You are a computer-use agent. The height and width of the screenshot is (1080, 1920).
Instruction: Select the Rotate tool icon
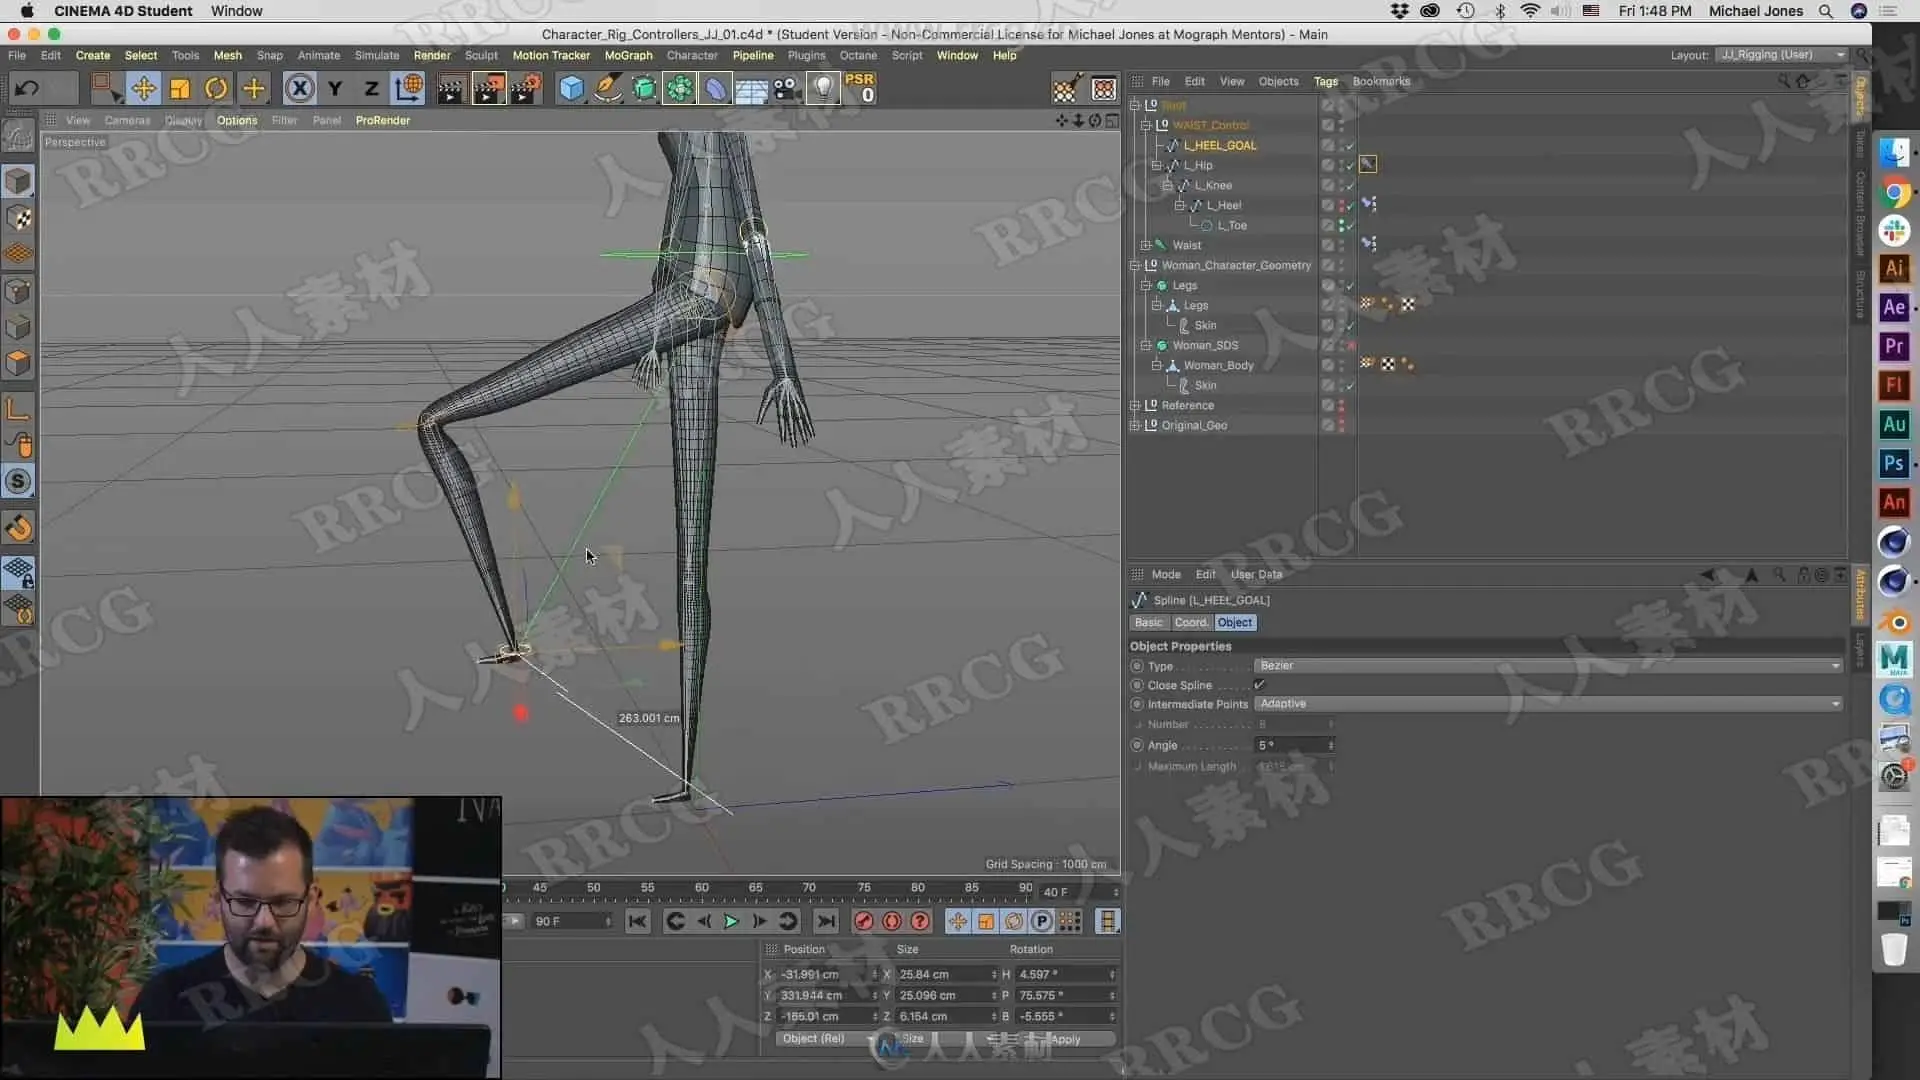[216, 89]
